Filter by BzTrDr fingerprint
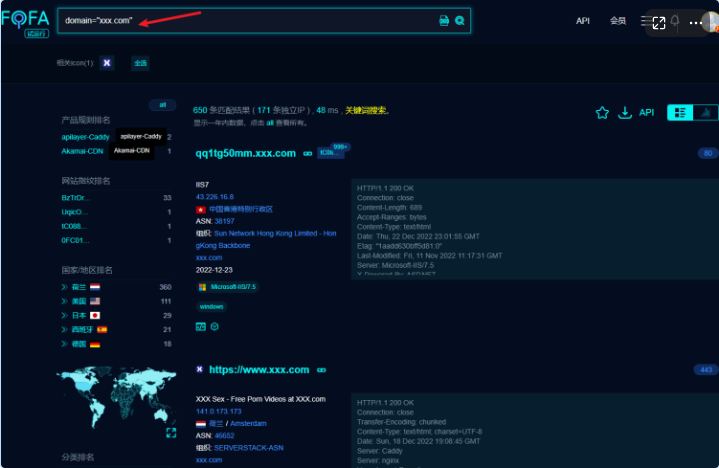The height and width of the screenshot is (468, 719). (x=76, y=198)
